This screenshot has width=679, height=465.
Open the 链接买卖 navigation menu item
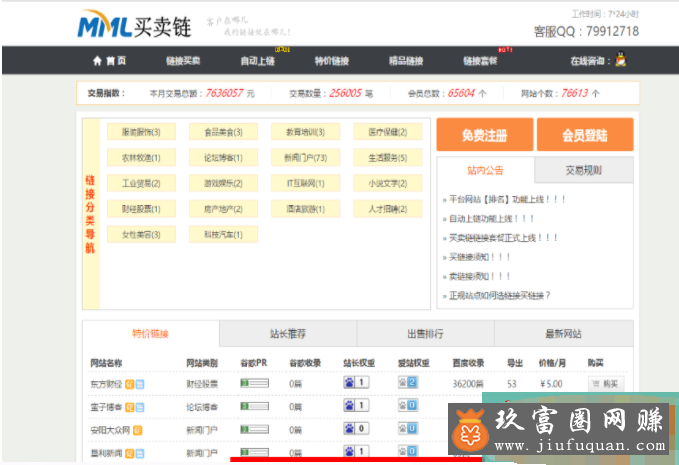(183, 61)
